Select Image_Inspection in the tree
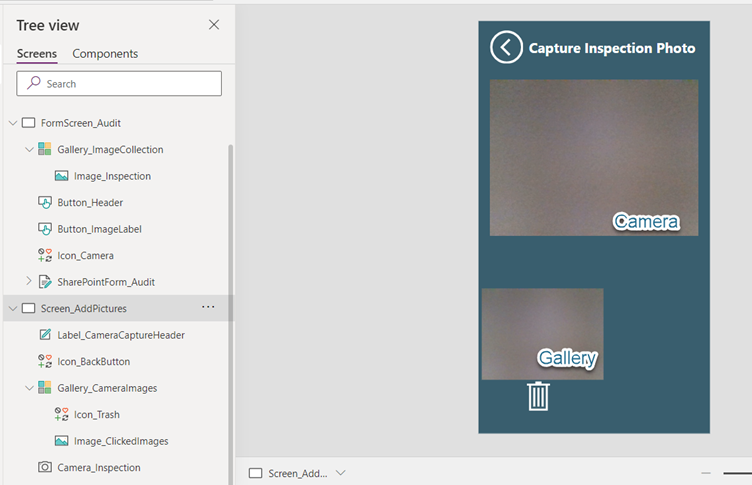The image size is (752, 485). click(x=112, y=176)
